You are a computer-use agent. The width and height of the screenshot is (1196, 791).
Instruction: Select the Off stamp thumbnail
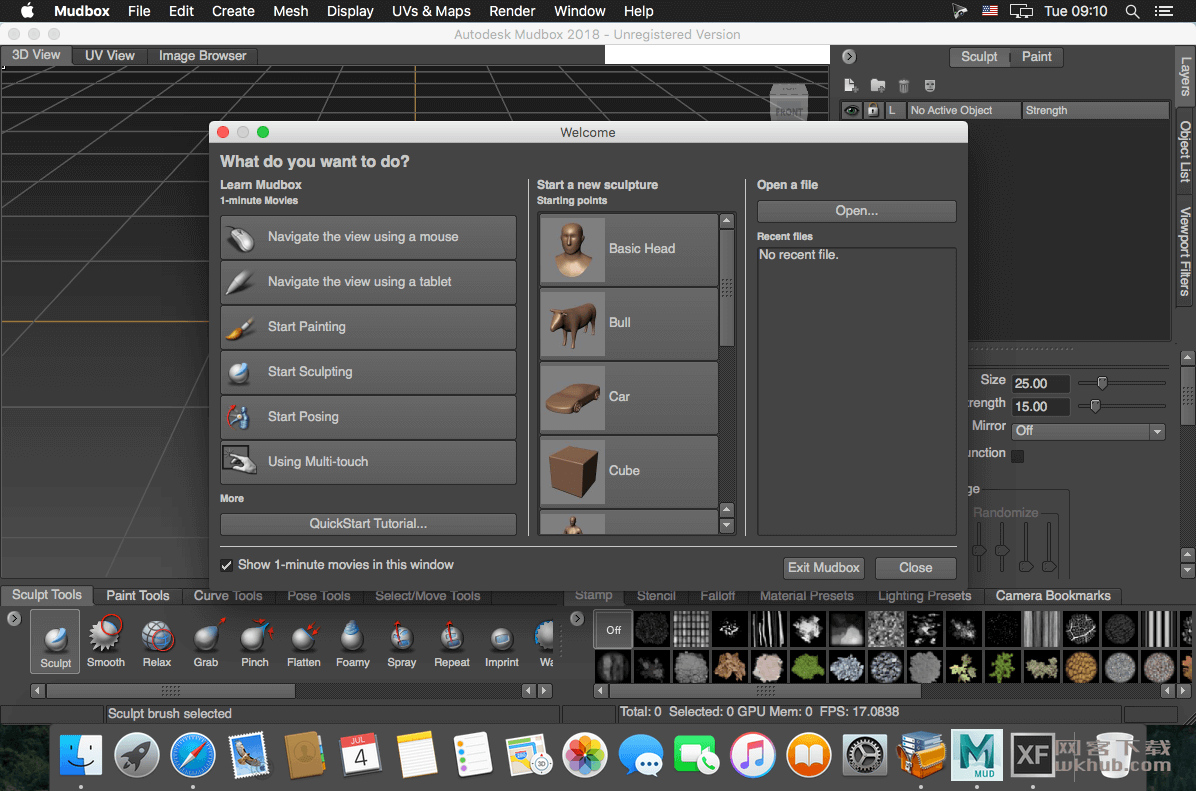[613, 629]
